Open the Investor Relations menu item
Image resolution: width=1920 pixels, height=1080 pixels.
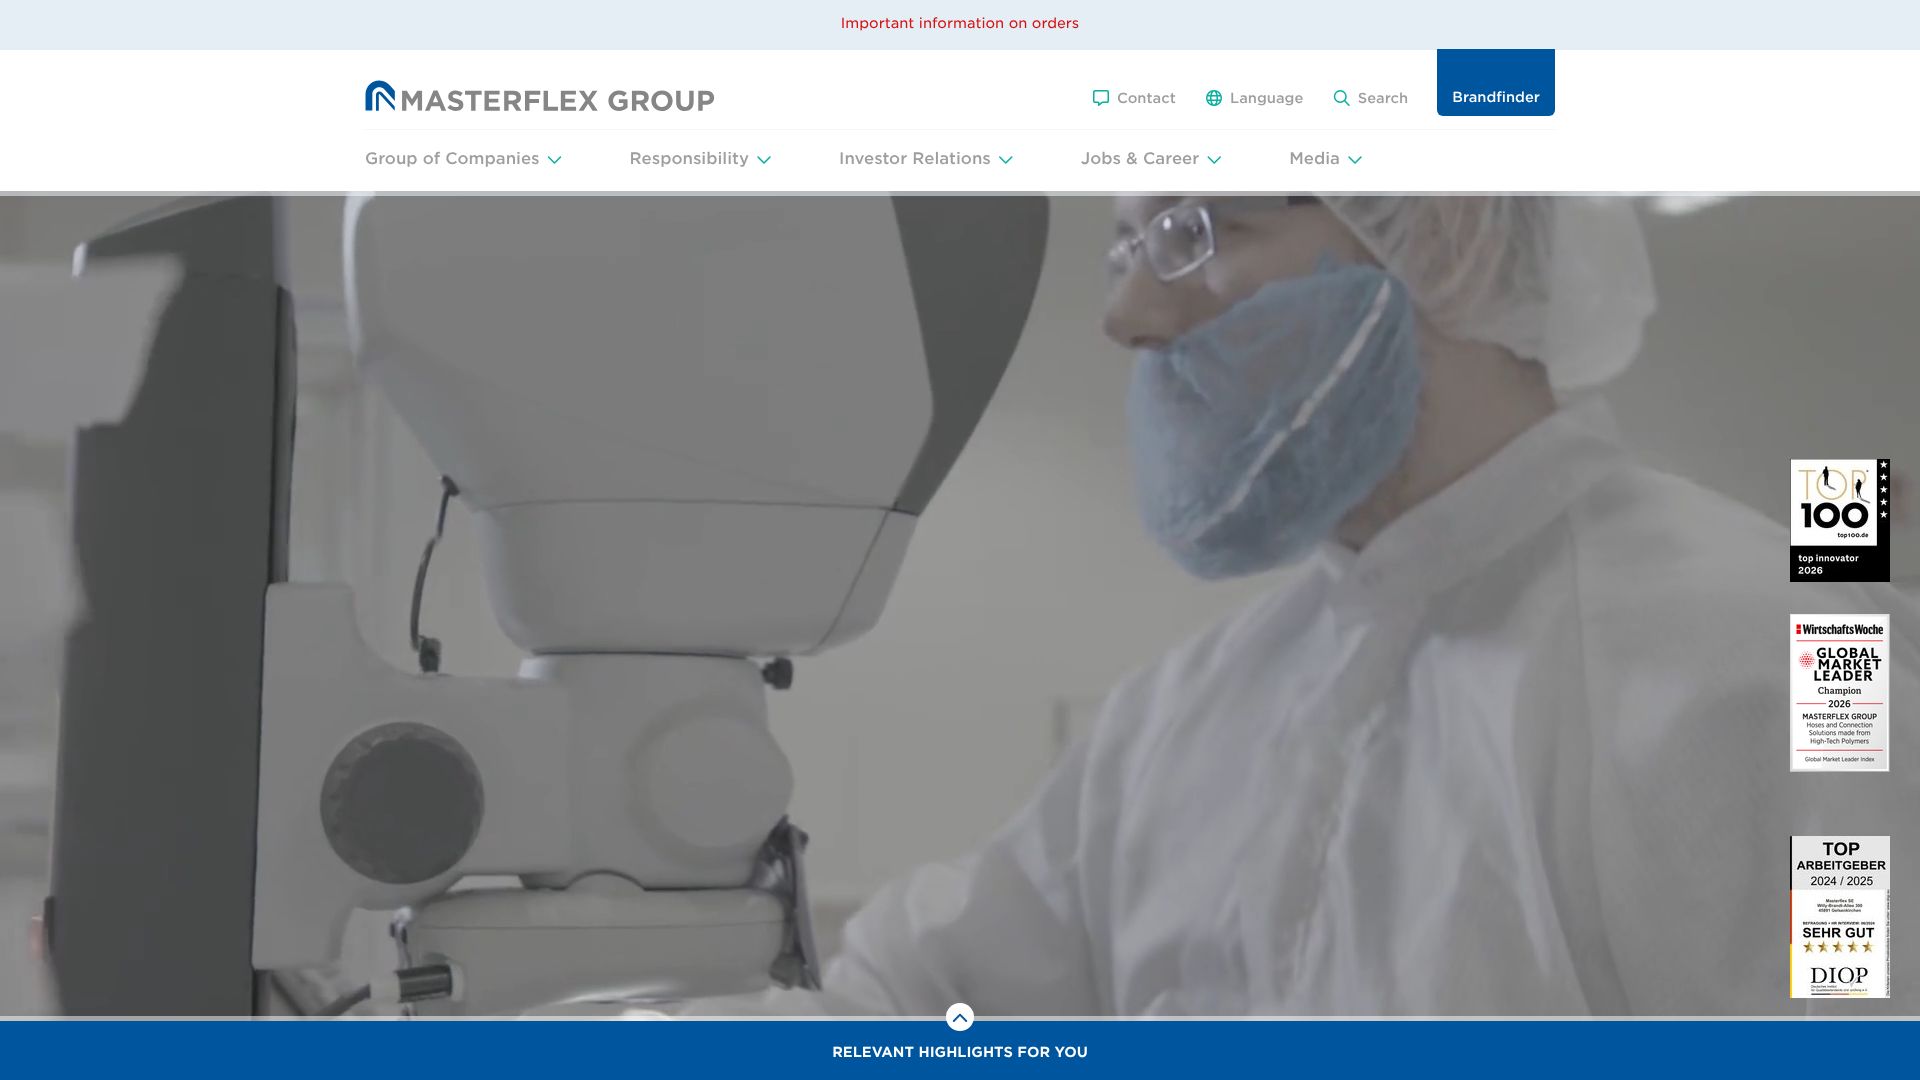pyautogui.click(x=914, y=158)
